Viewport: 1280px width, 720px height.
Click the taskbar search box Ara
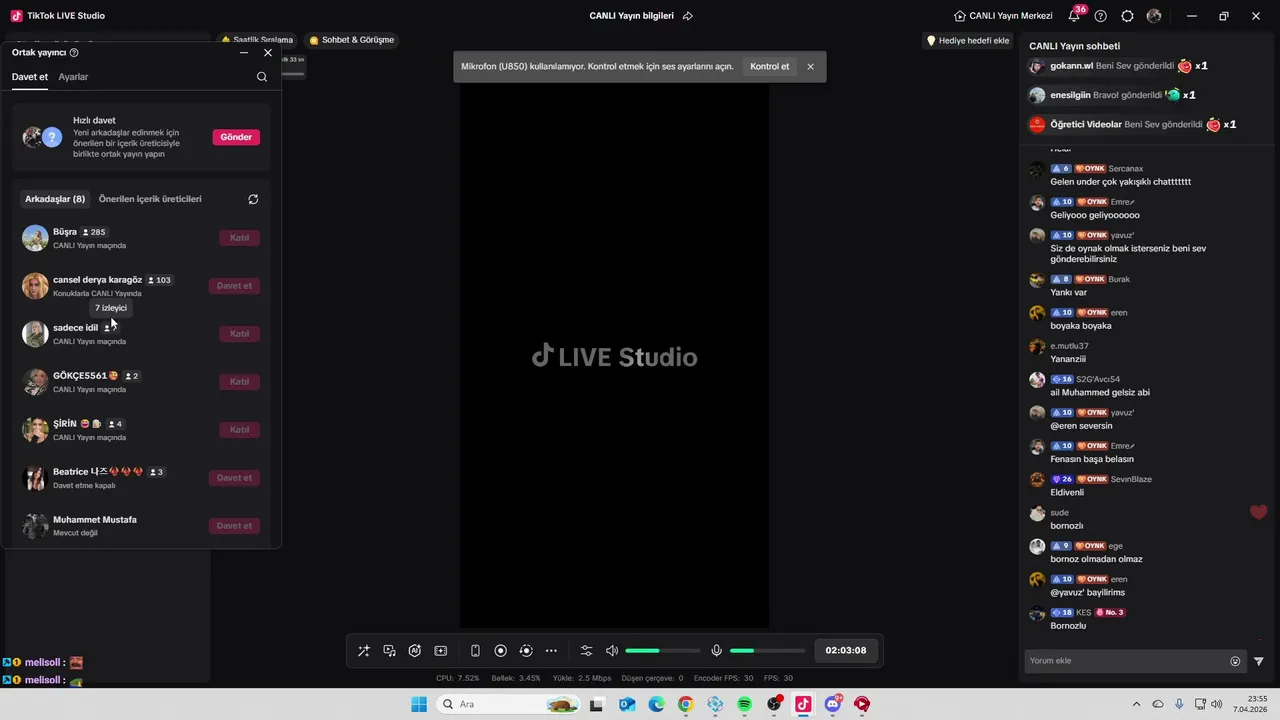pos(507,704)
